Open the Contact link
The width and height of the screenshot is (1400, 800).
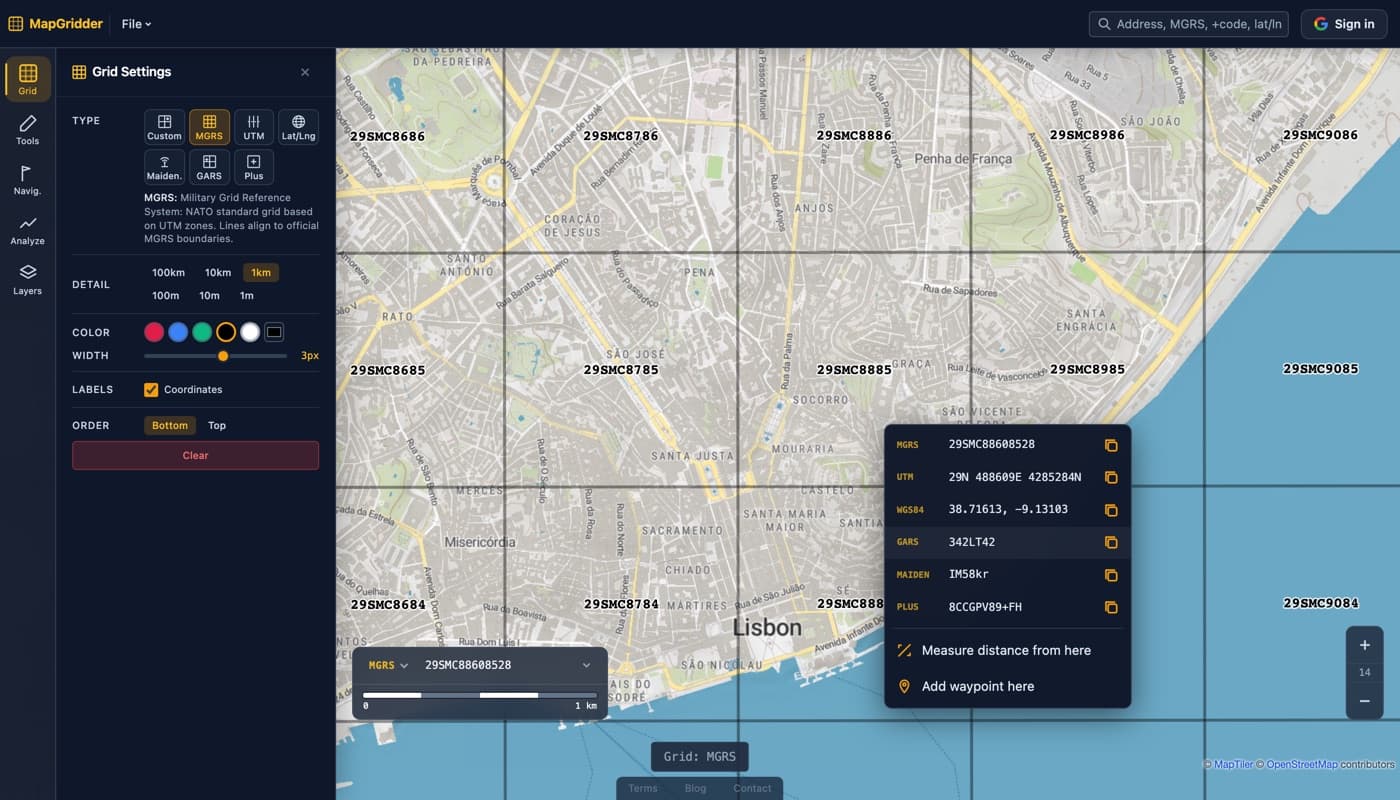click(x=752, y=788)
